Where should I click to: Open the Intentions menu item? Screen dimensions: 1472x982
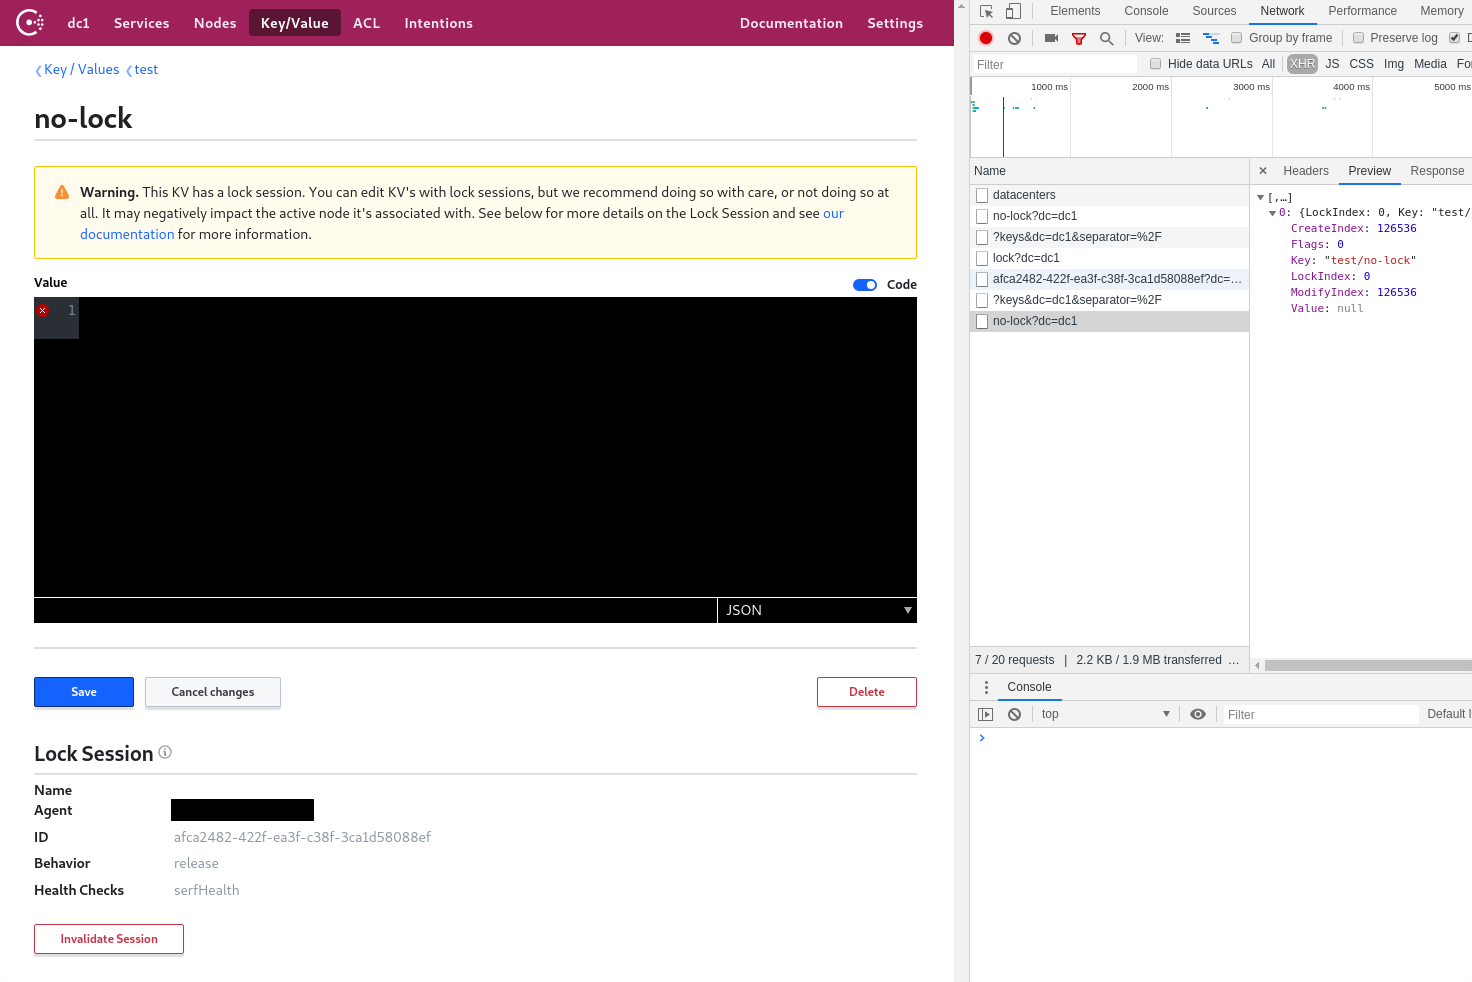pyautogui.click(x=438, y=22)
